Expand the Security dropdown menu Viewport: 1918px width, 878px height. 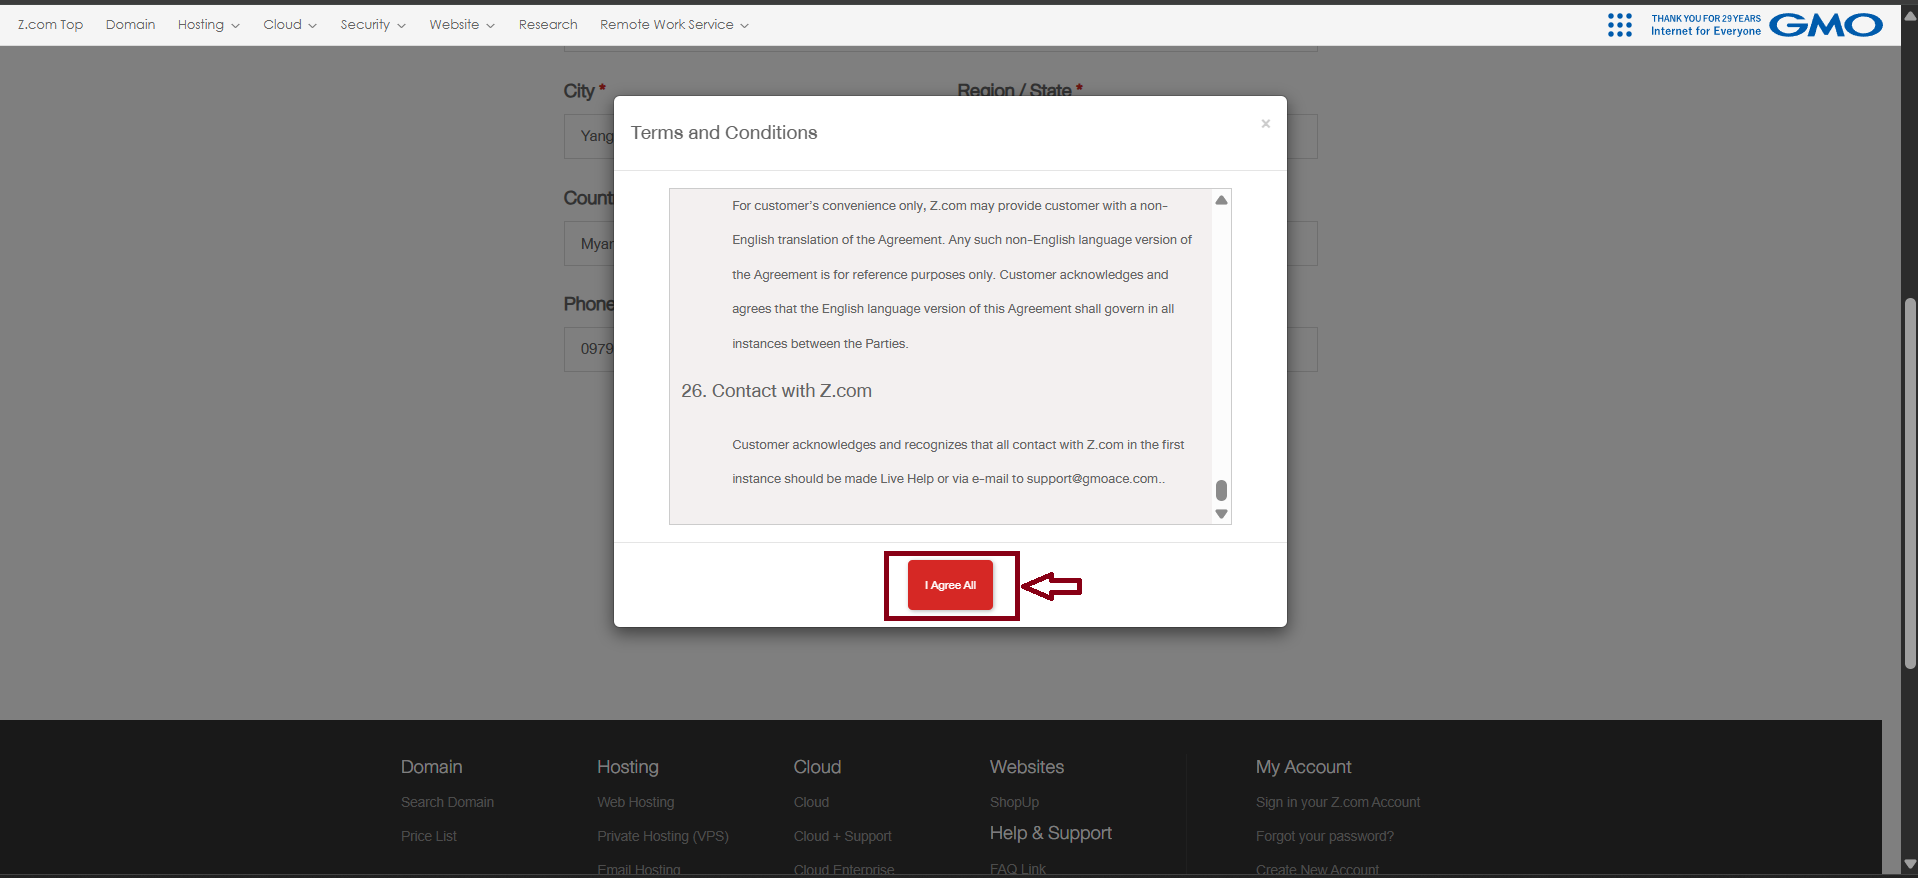[373, 24]
